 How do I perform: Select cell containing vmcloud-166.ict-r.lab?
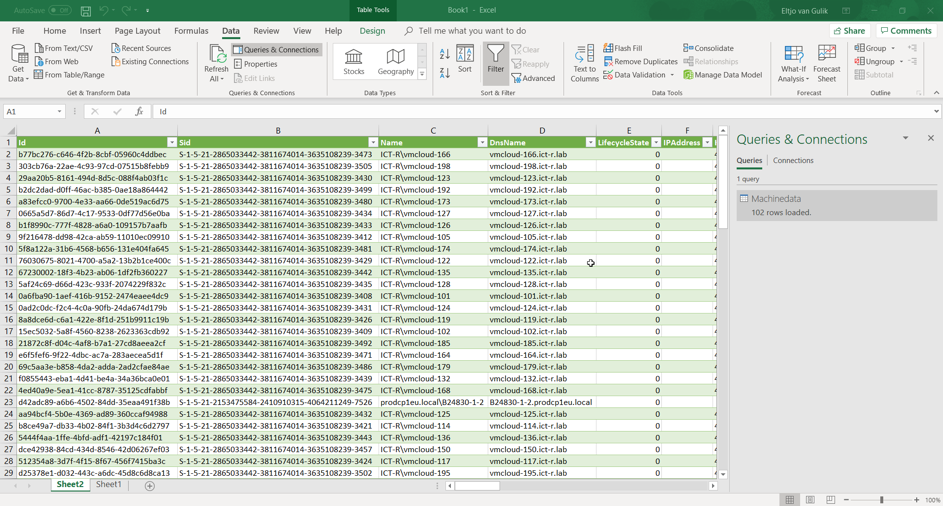point(542,155)
